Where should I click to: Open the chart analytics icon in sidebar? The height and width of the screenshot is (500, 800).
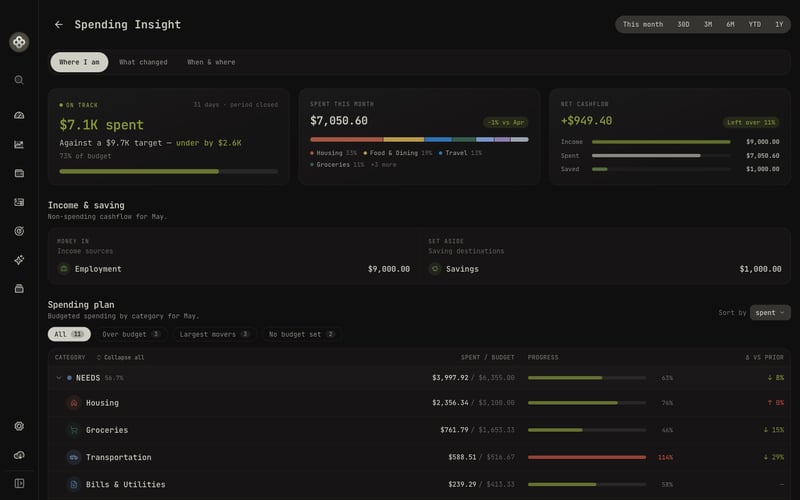pyautogui.click(x=19, y=144)
